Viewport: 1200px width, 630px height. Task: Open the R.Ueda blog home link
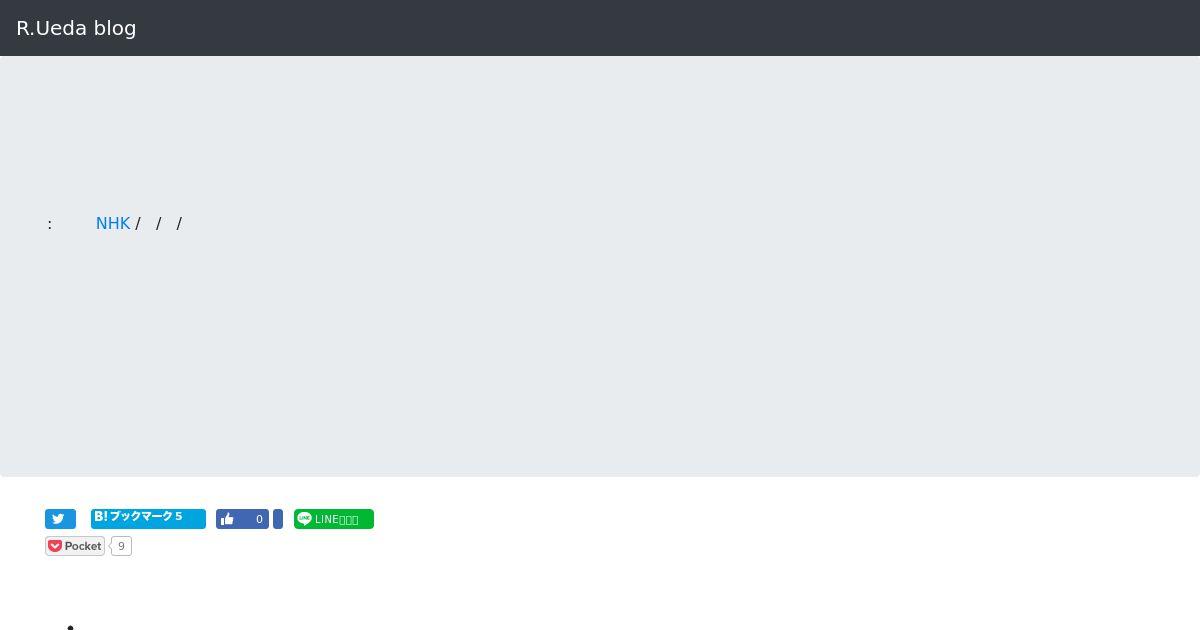[76, 28]
